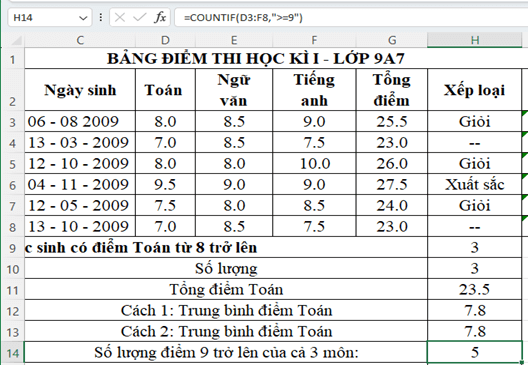Screen dimensions: 528x365
Task: Click the date cell 06 - 08 2009
Action: 80,121
